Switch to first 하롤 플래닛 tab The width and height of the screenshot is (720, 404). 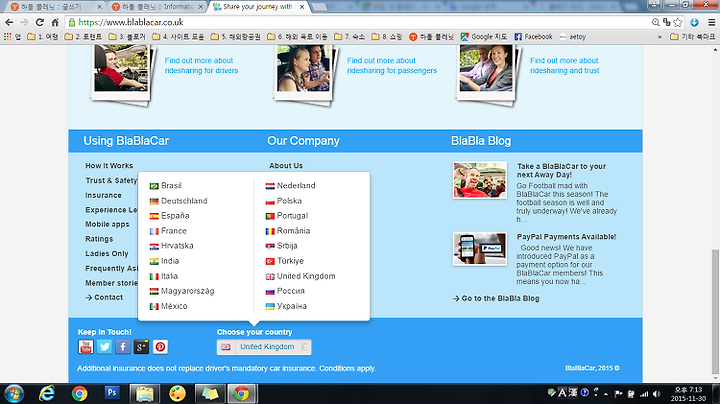[x=56, y=7]
